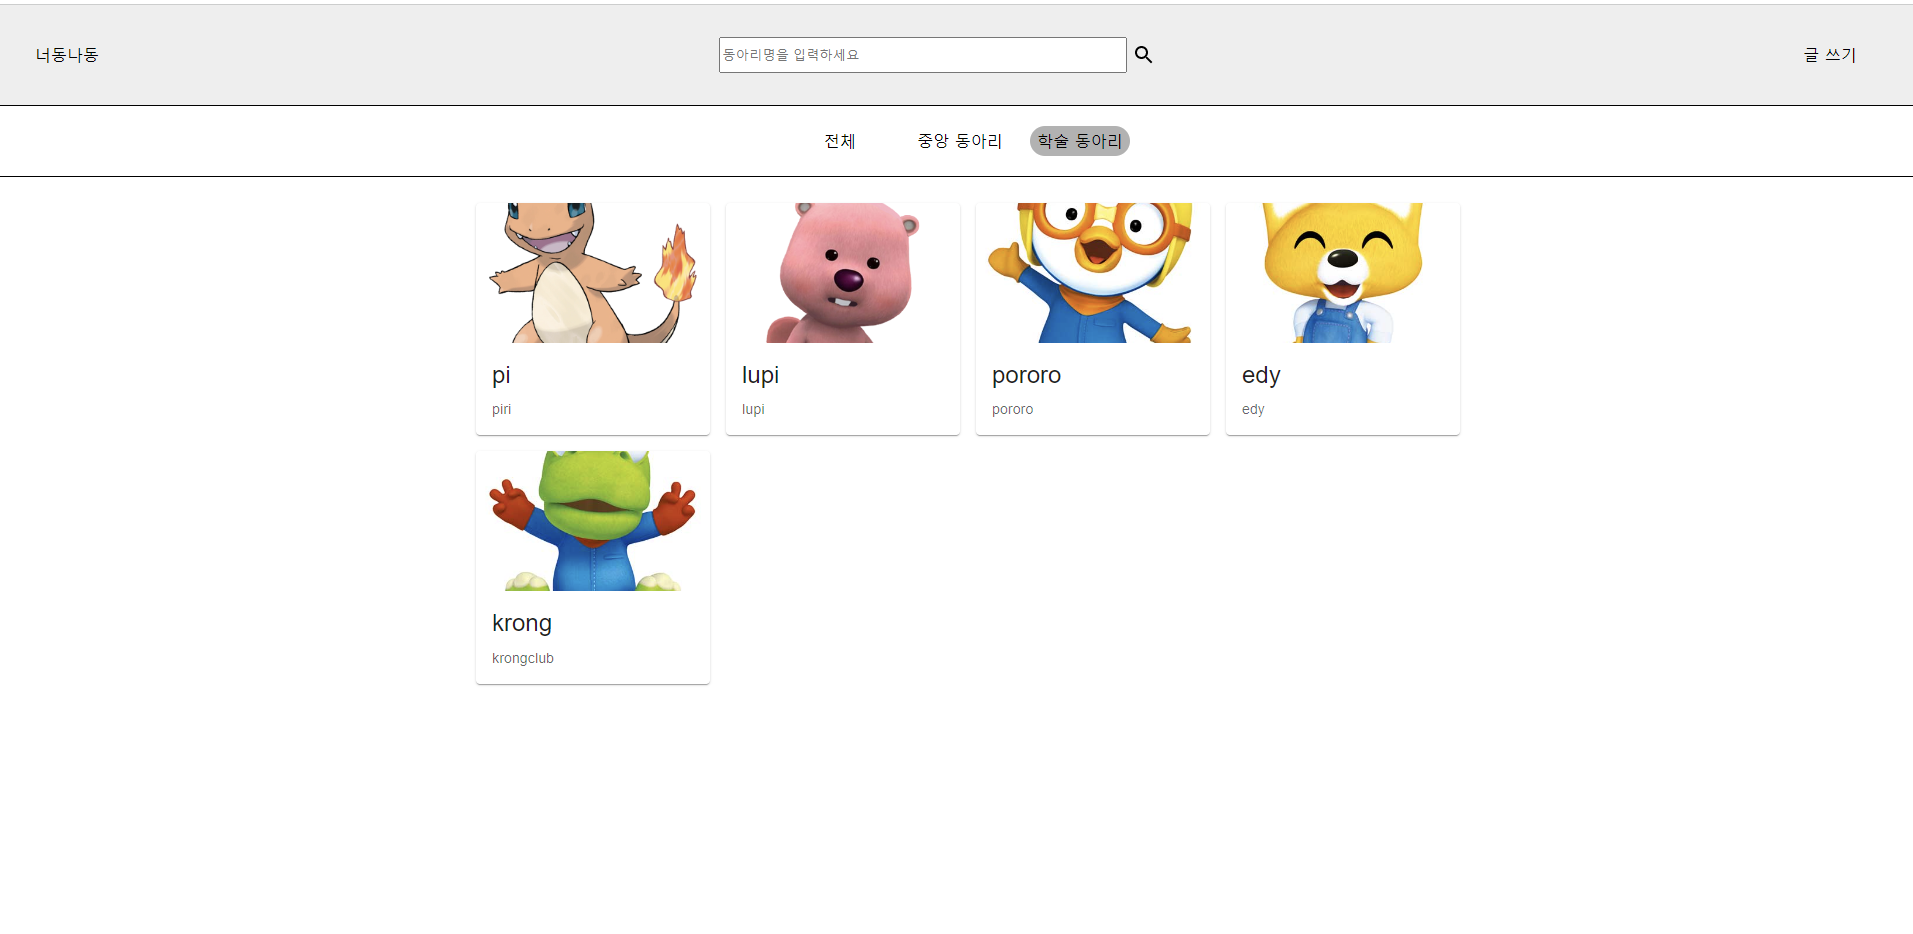Select the 중앙 동아리 tab
The height and width of the screenshot is (934, 1913).
[960, 141]
